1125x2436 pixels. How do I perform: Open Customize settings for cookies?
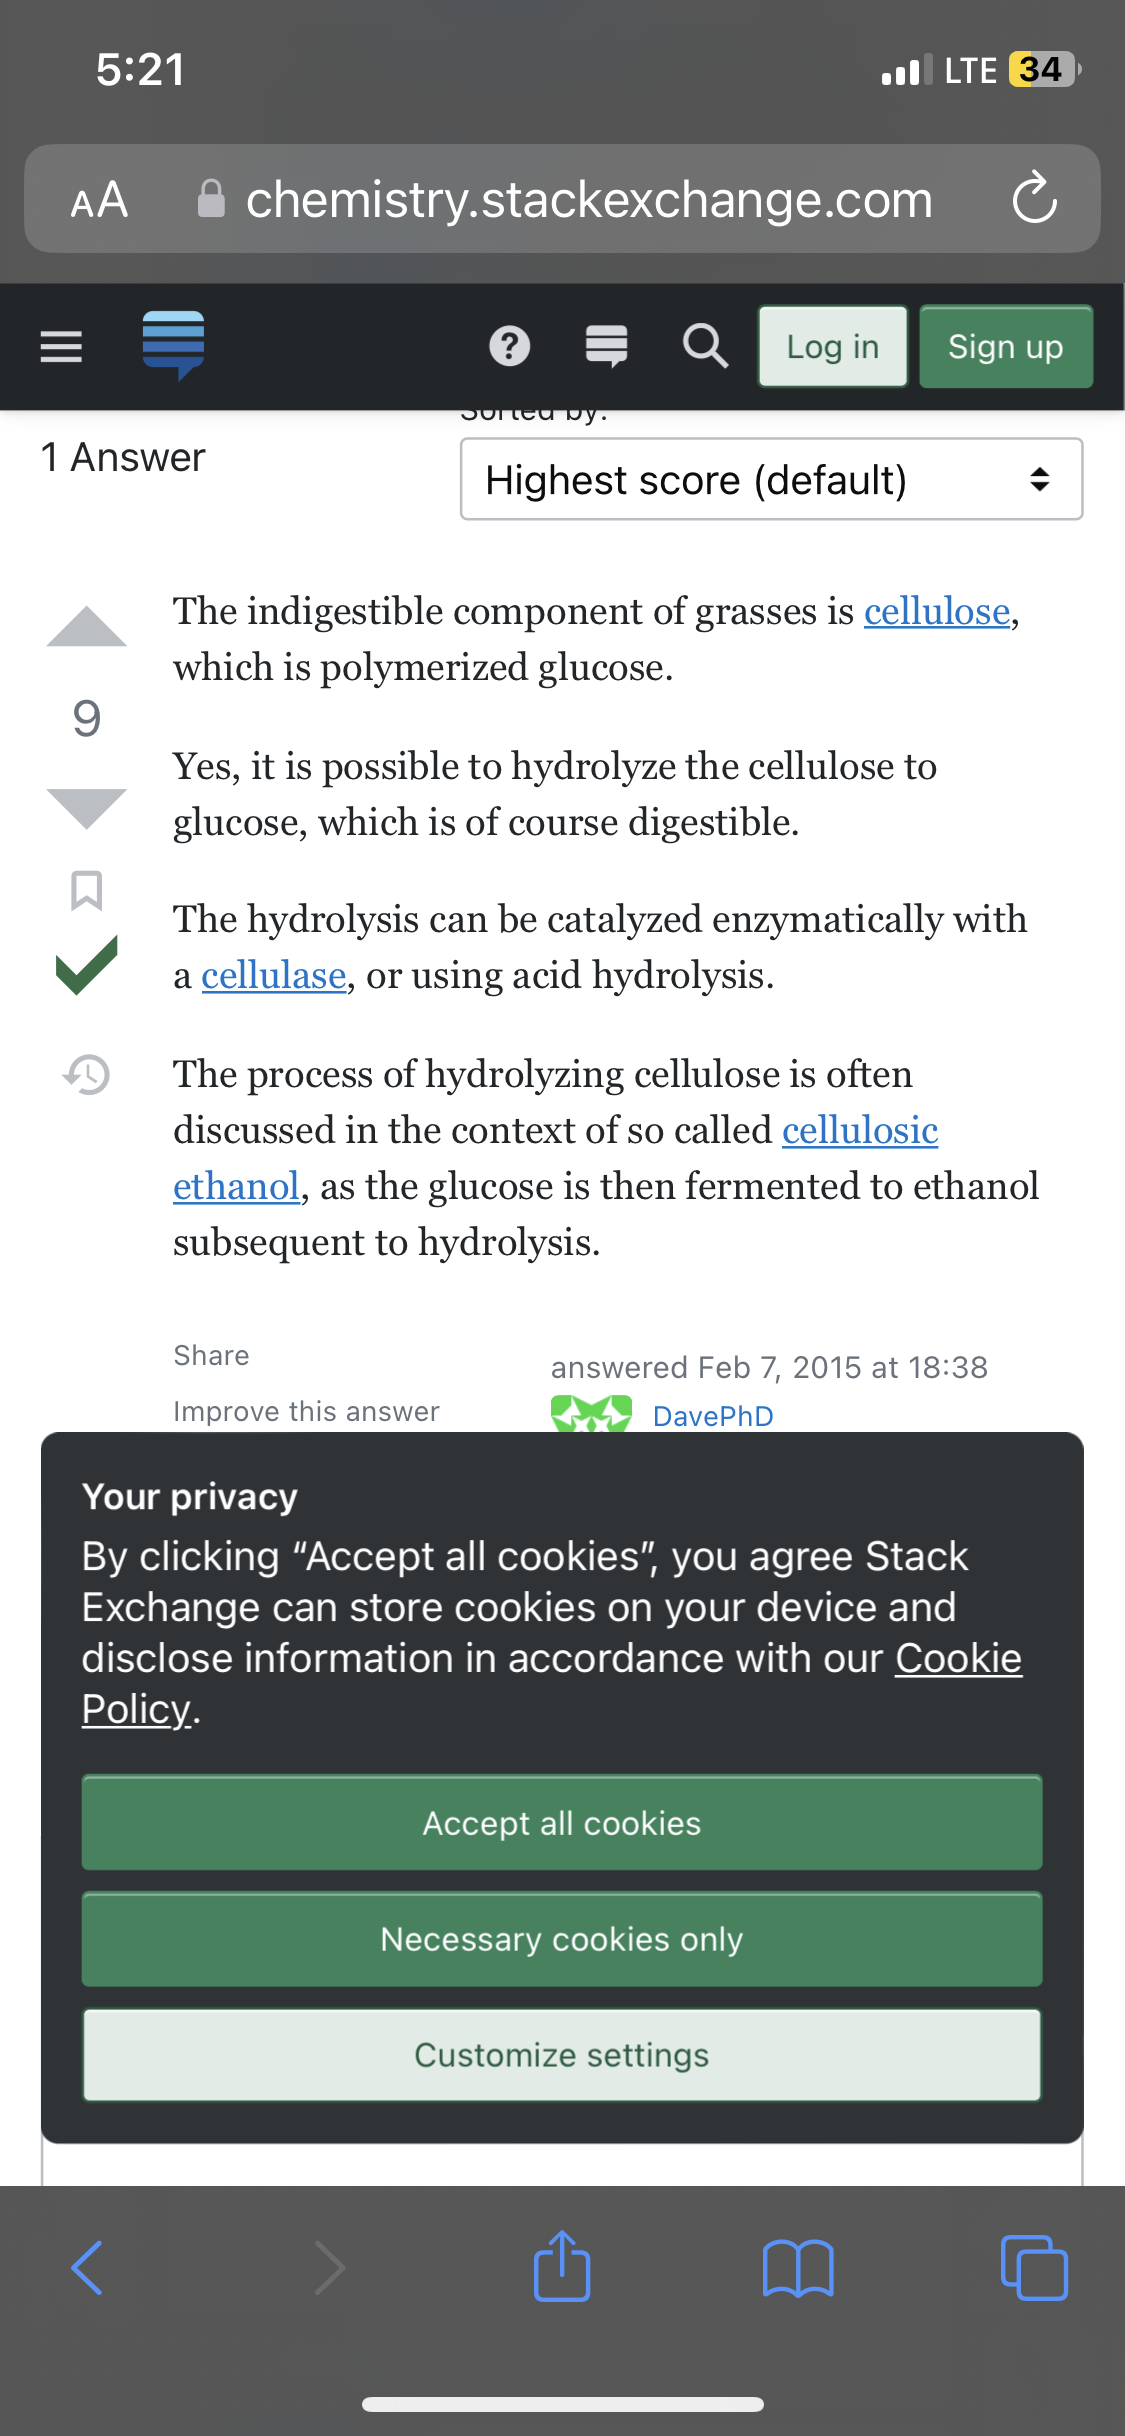click(x=562, y=2055)
